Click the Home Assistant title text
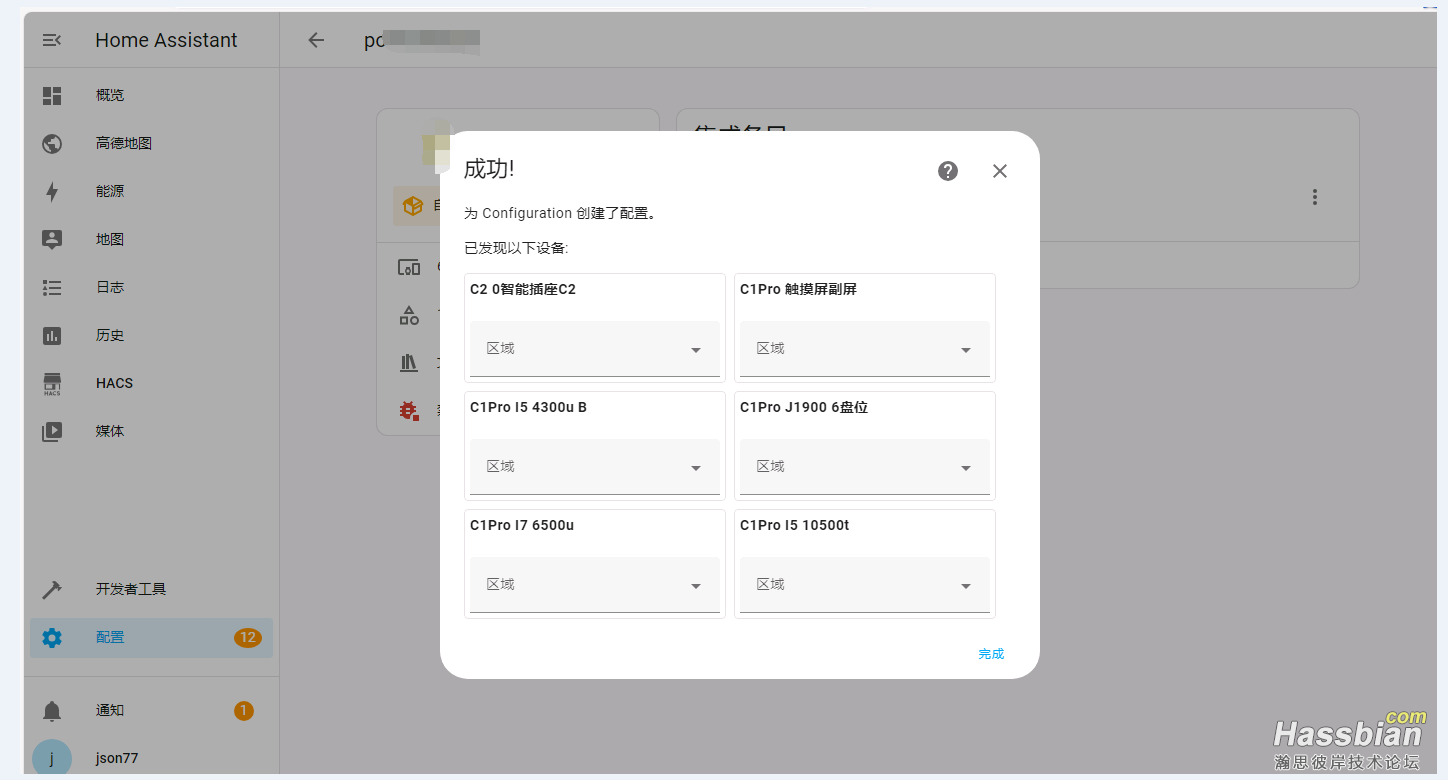The image size is (1448, 780). pos(166,40)
